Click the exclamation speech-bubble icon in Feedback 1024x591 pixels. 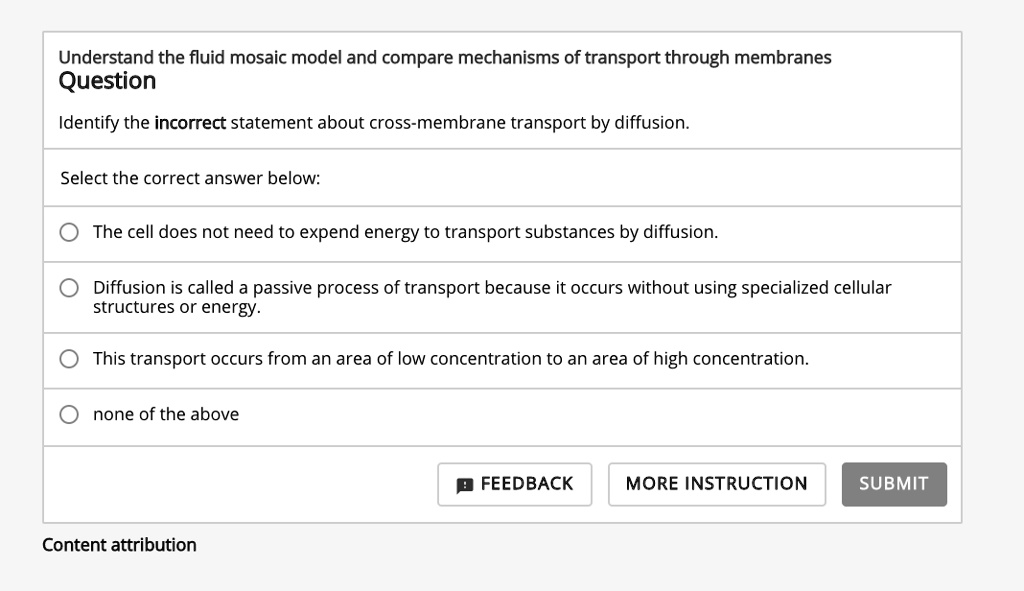click(x=465, y=485)
